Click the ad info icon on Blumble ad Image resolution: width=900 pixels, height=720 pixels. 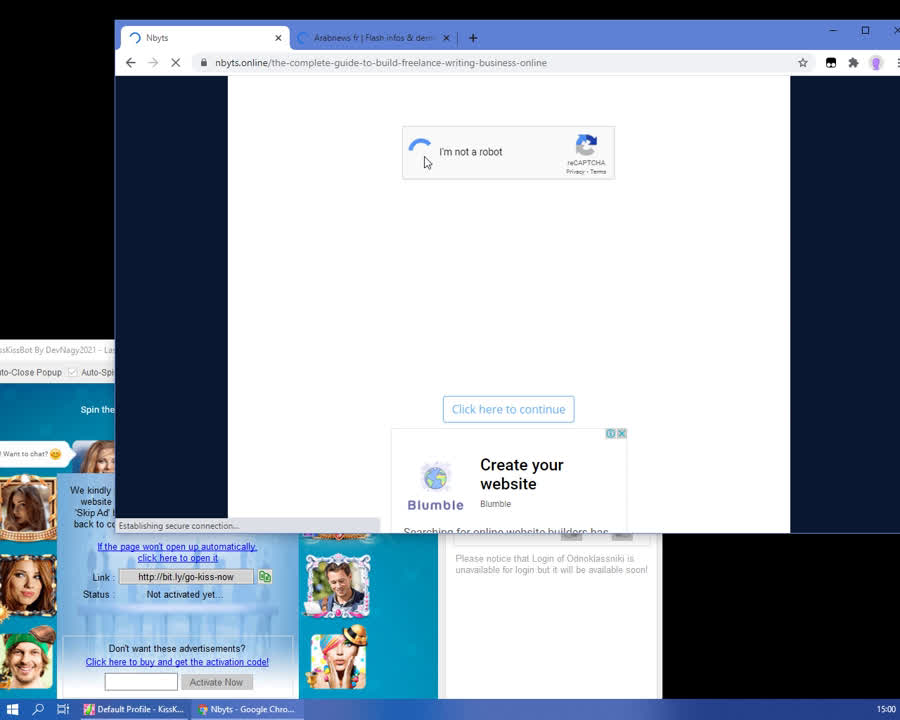pyautogui.click(x=610, y=434)
